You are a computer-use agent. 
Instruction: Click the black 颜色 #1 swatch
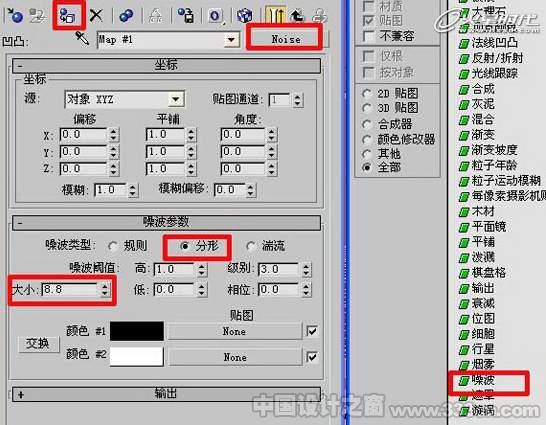click(137, 331)
